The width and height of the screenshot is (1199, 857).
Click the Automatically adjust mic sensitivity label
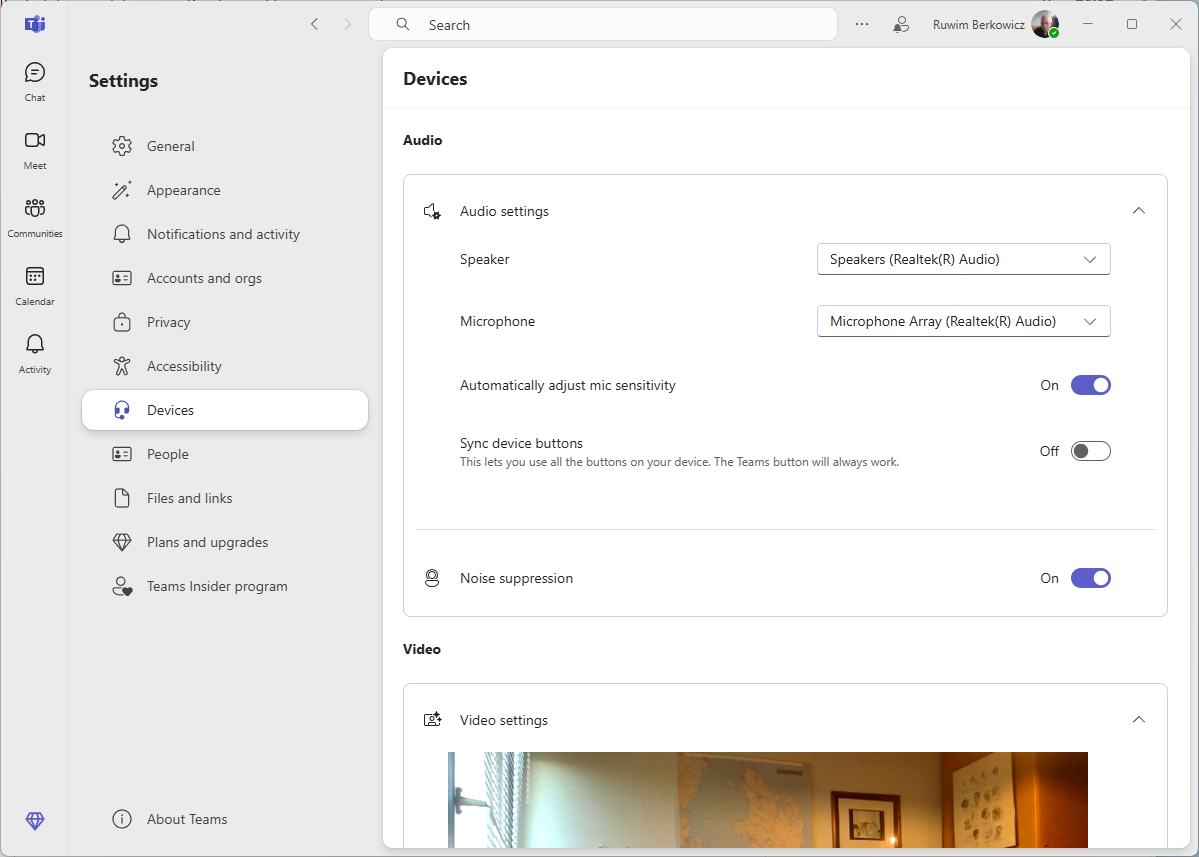point(567,385)
